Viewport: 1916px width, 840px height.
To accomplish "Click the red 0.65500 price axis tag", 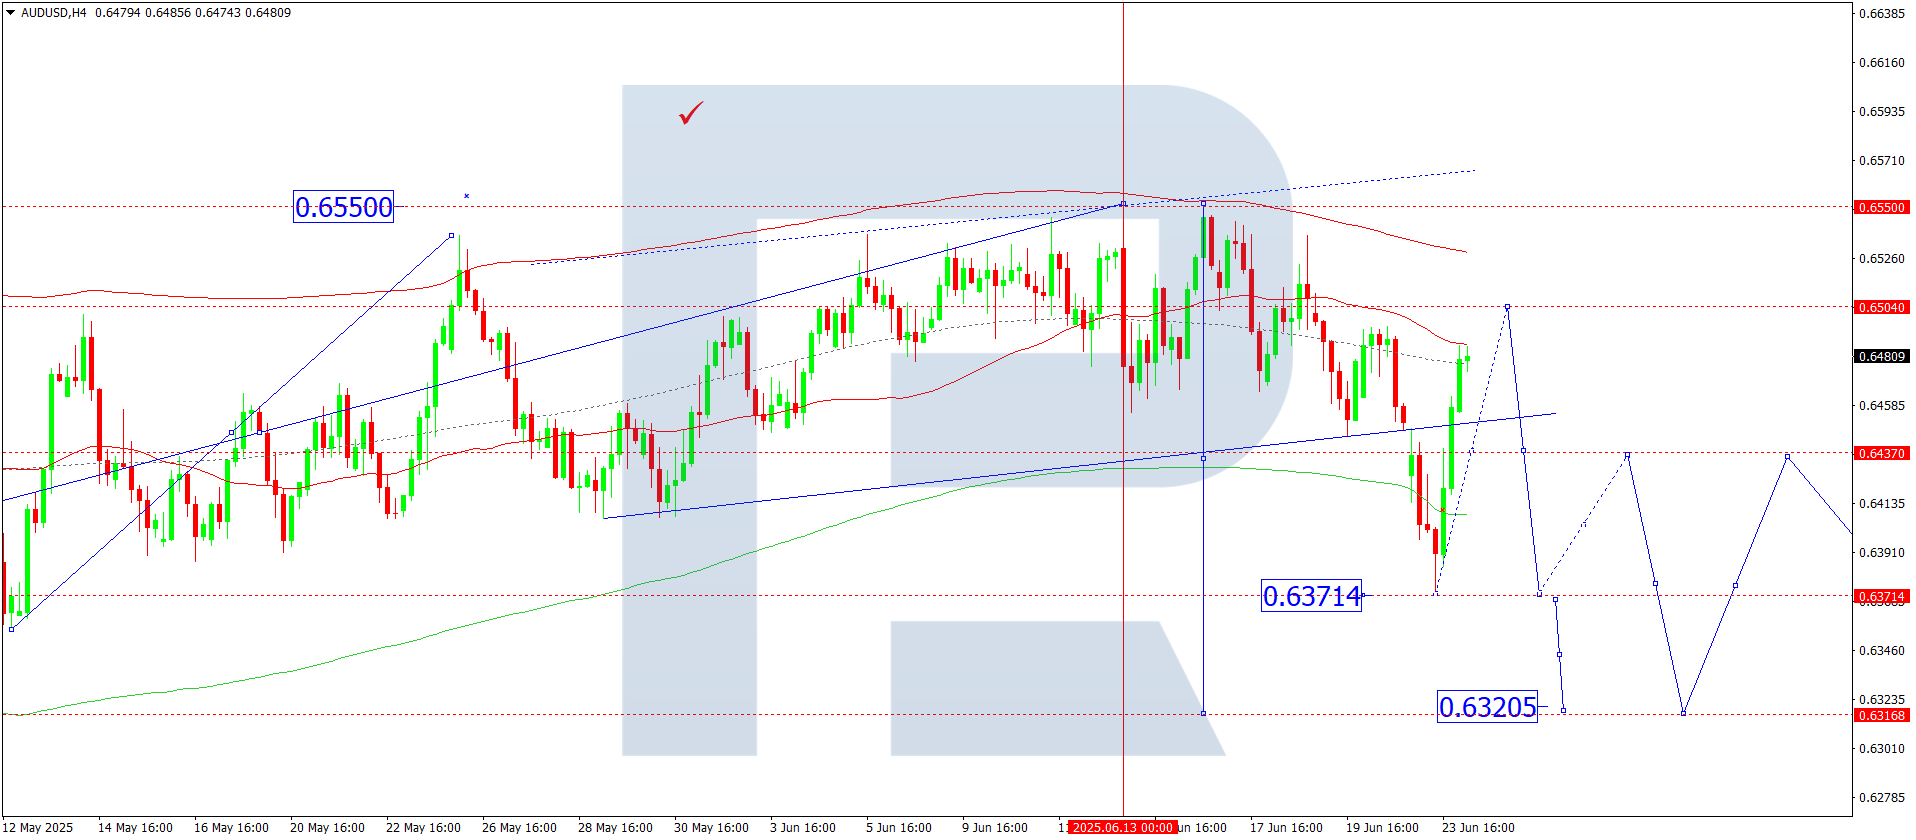I will (1882, 208).
